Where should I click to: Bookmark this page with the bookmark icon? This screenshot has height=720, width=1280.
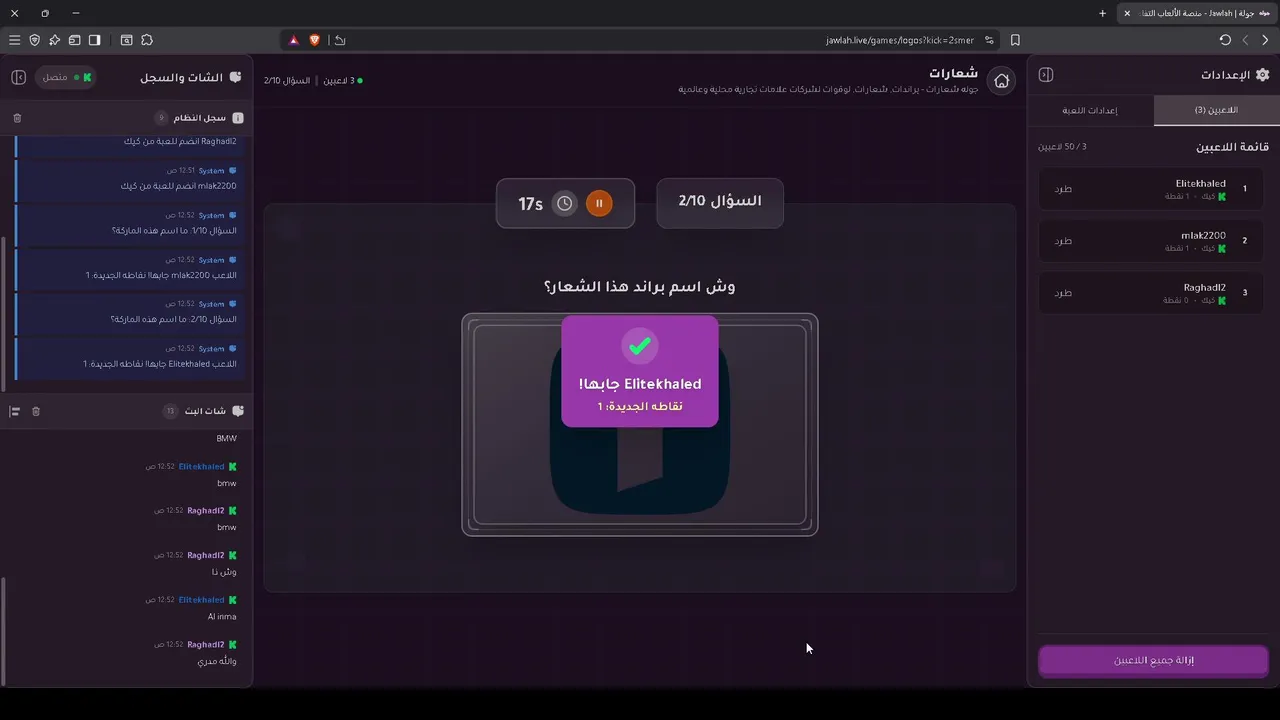click(x=1015, y=40)
